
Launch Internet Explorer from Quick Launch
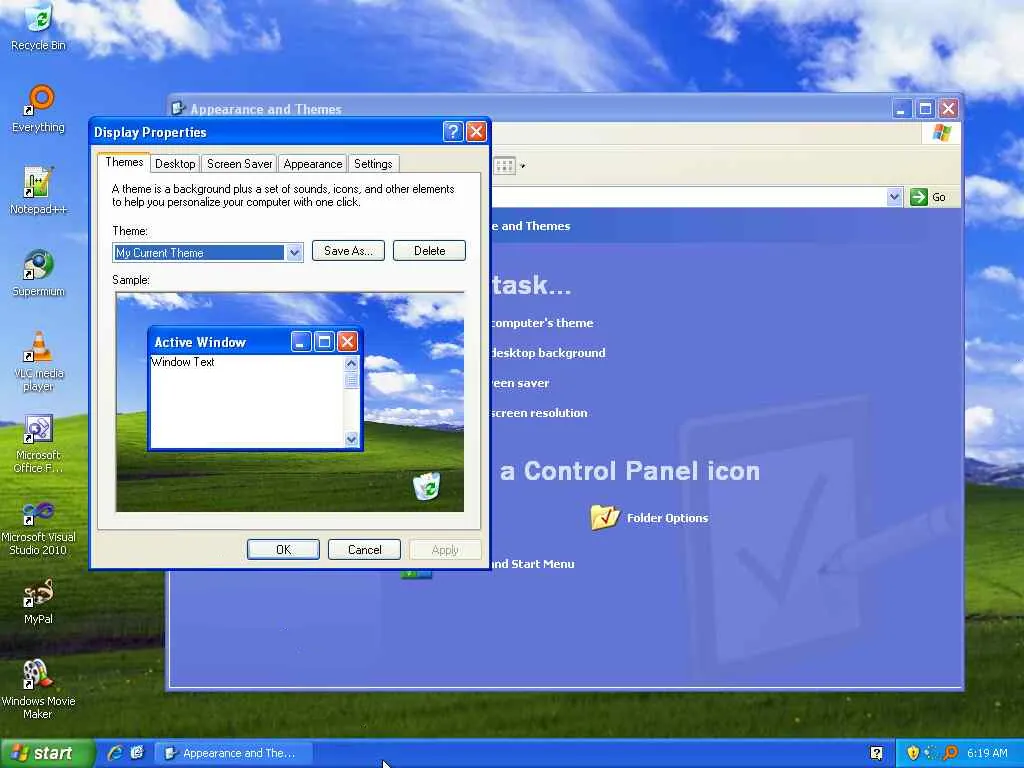115,753
